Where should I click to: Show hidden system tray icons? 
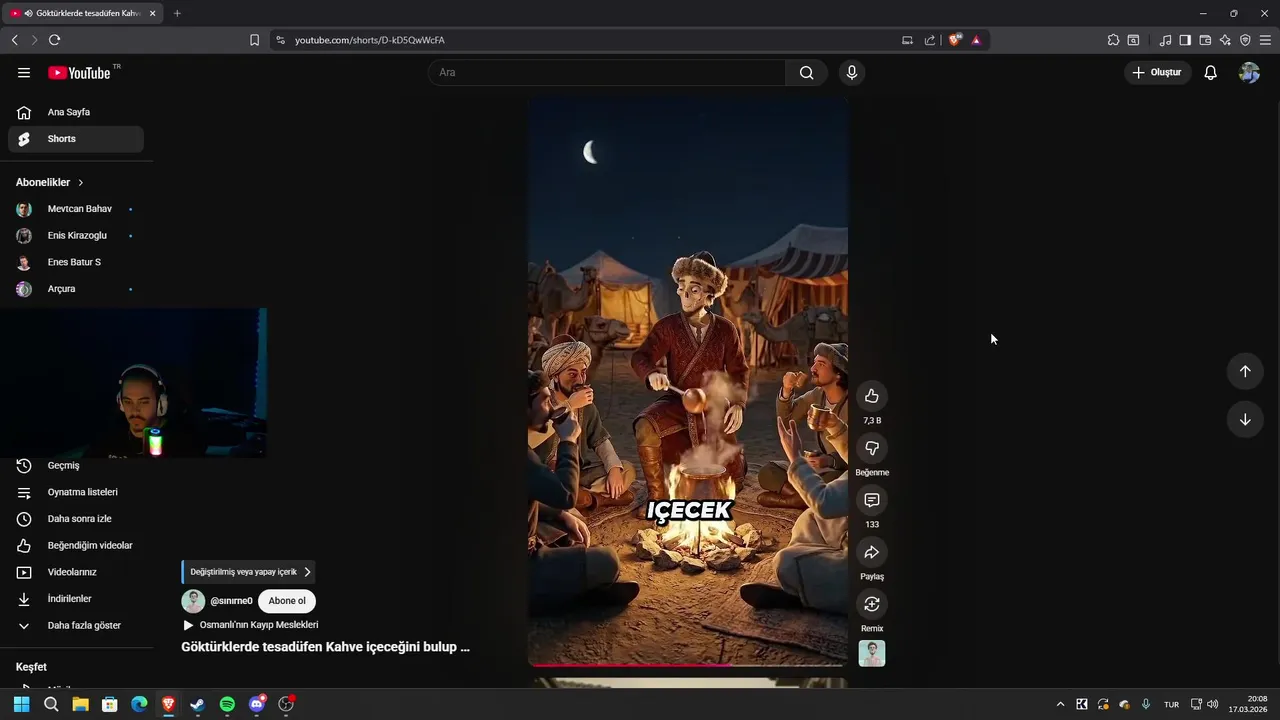click(1060, 704)
